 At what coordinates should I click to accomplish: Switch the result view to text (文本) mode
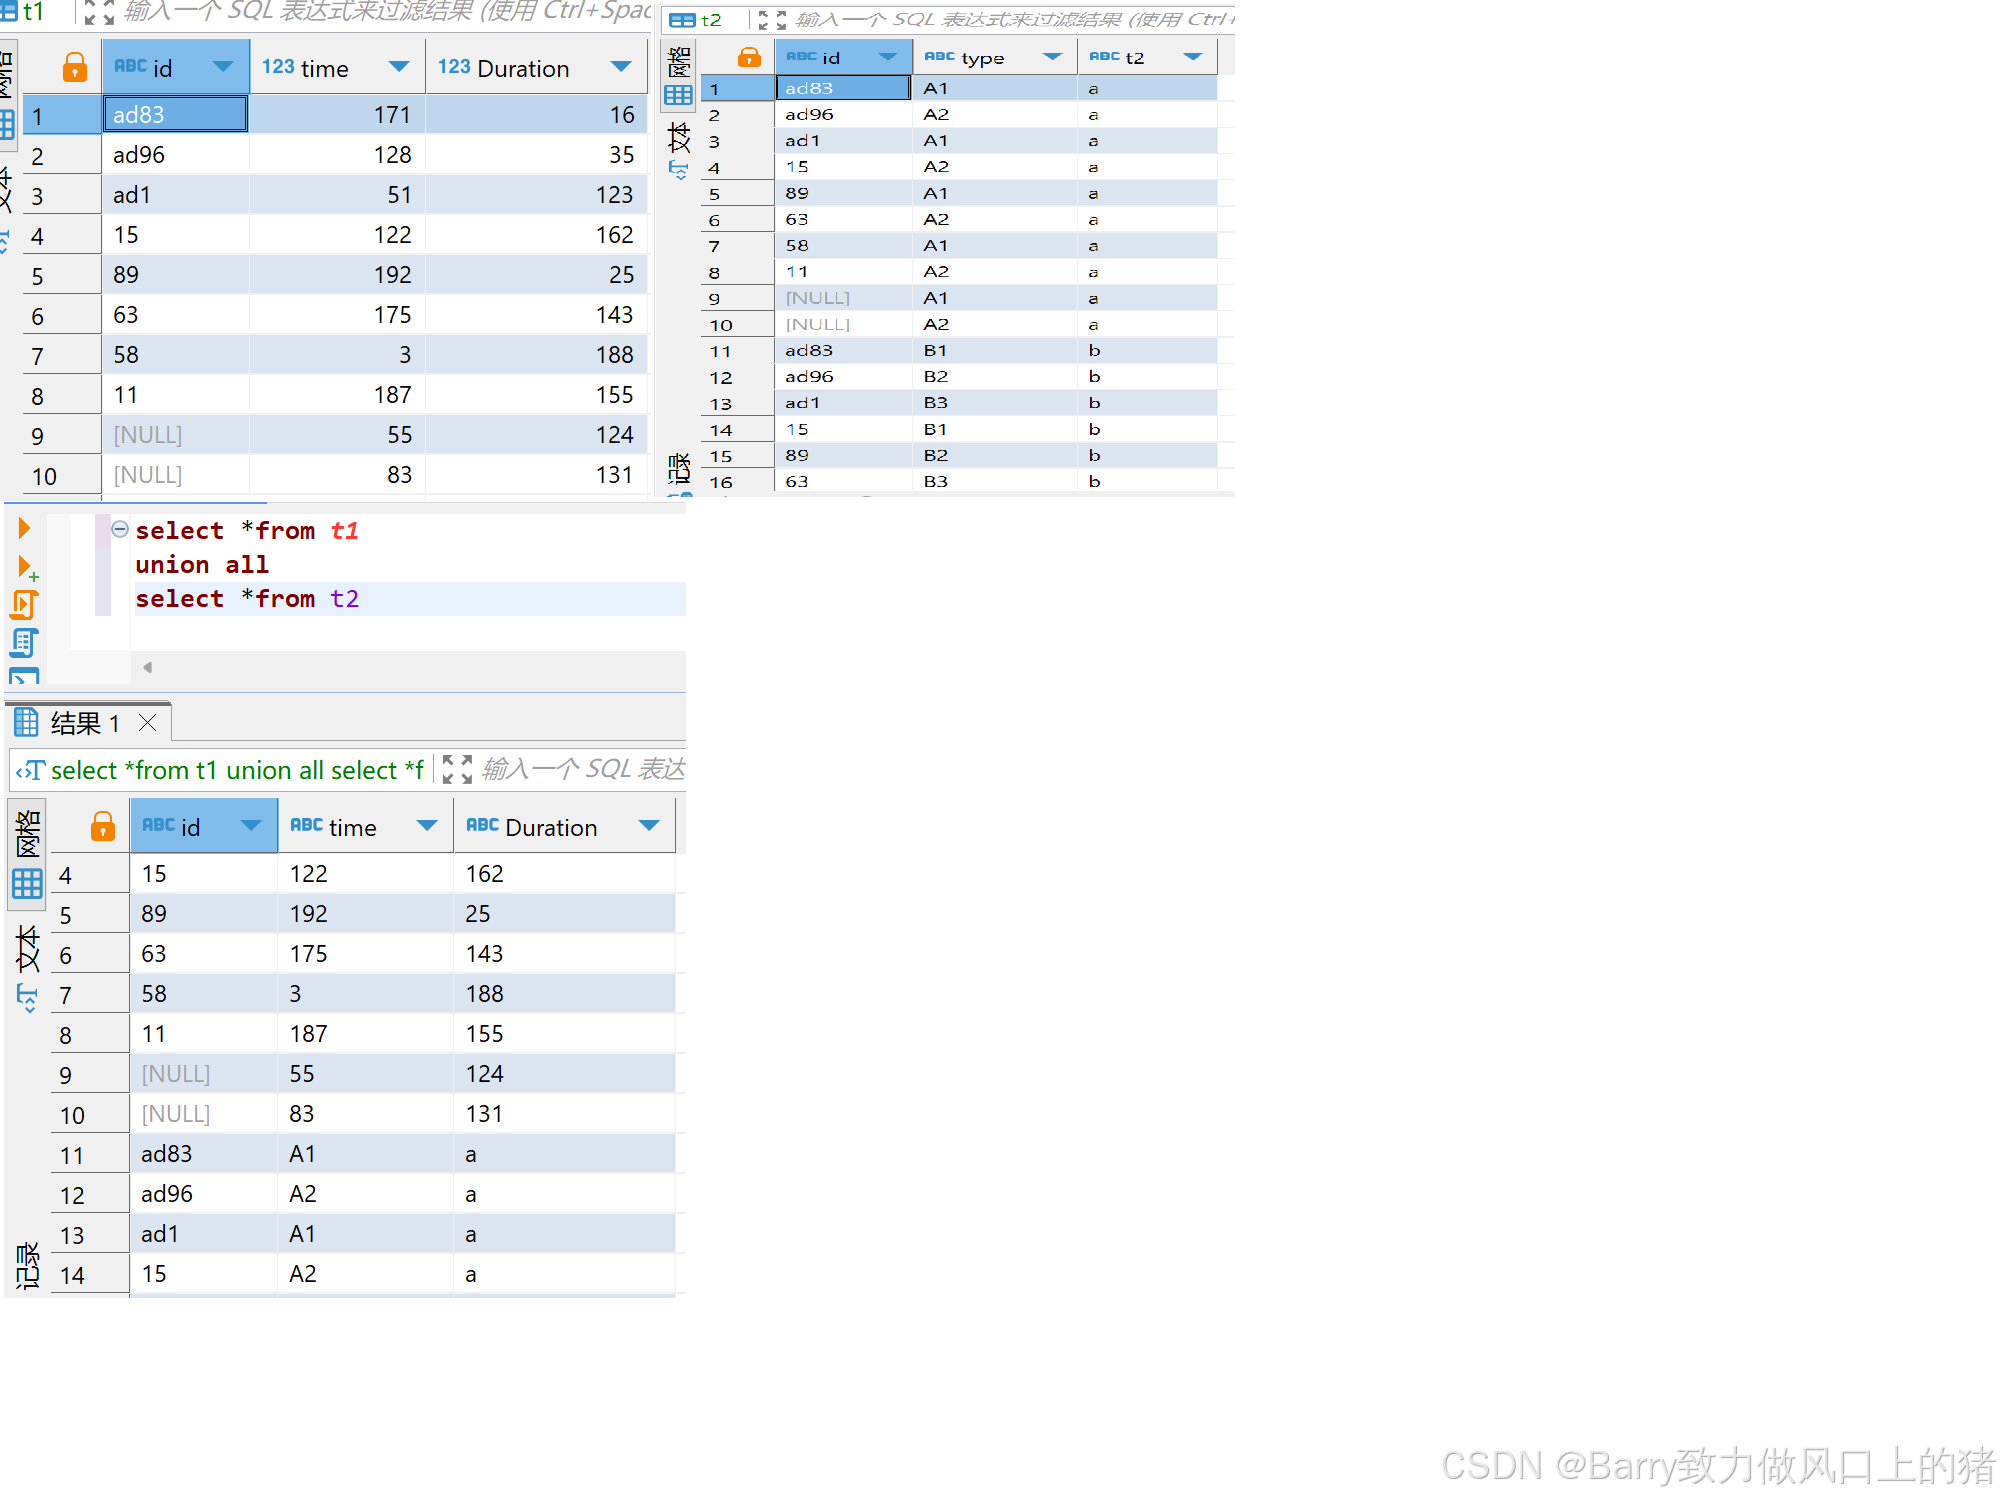pos(27,965)
